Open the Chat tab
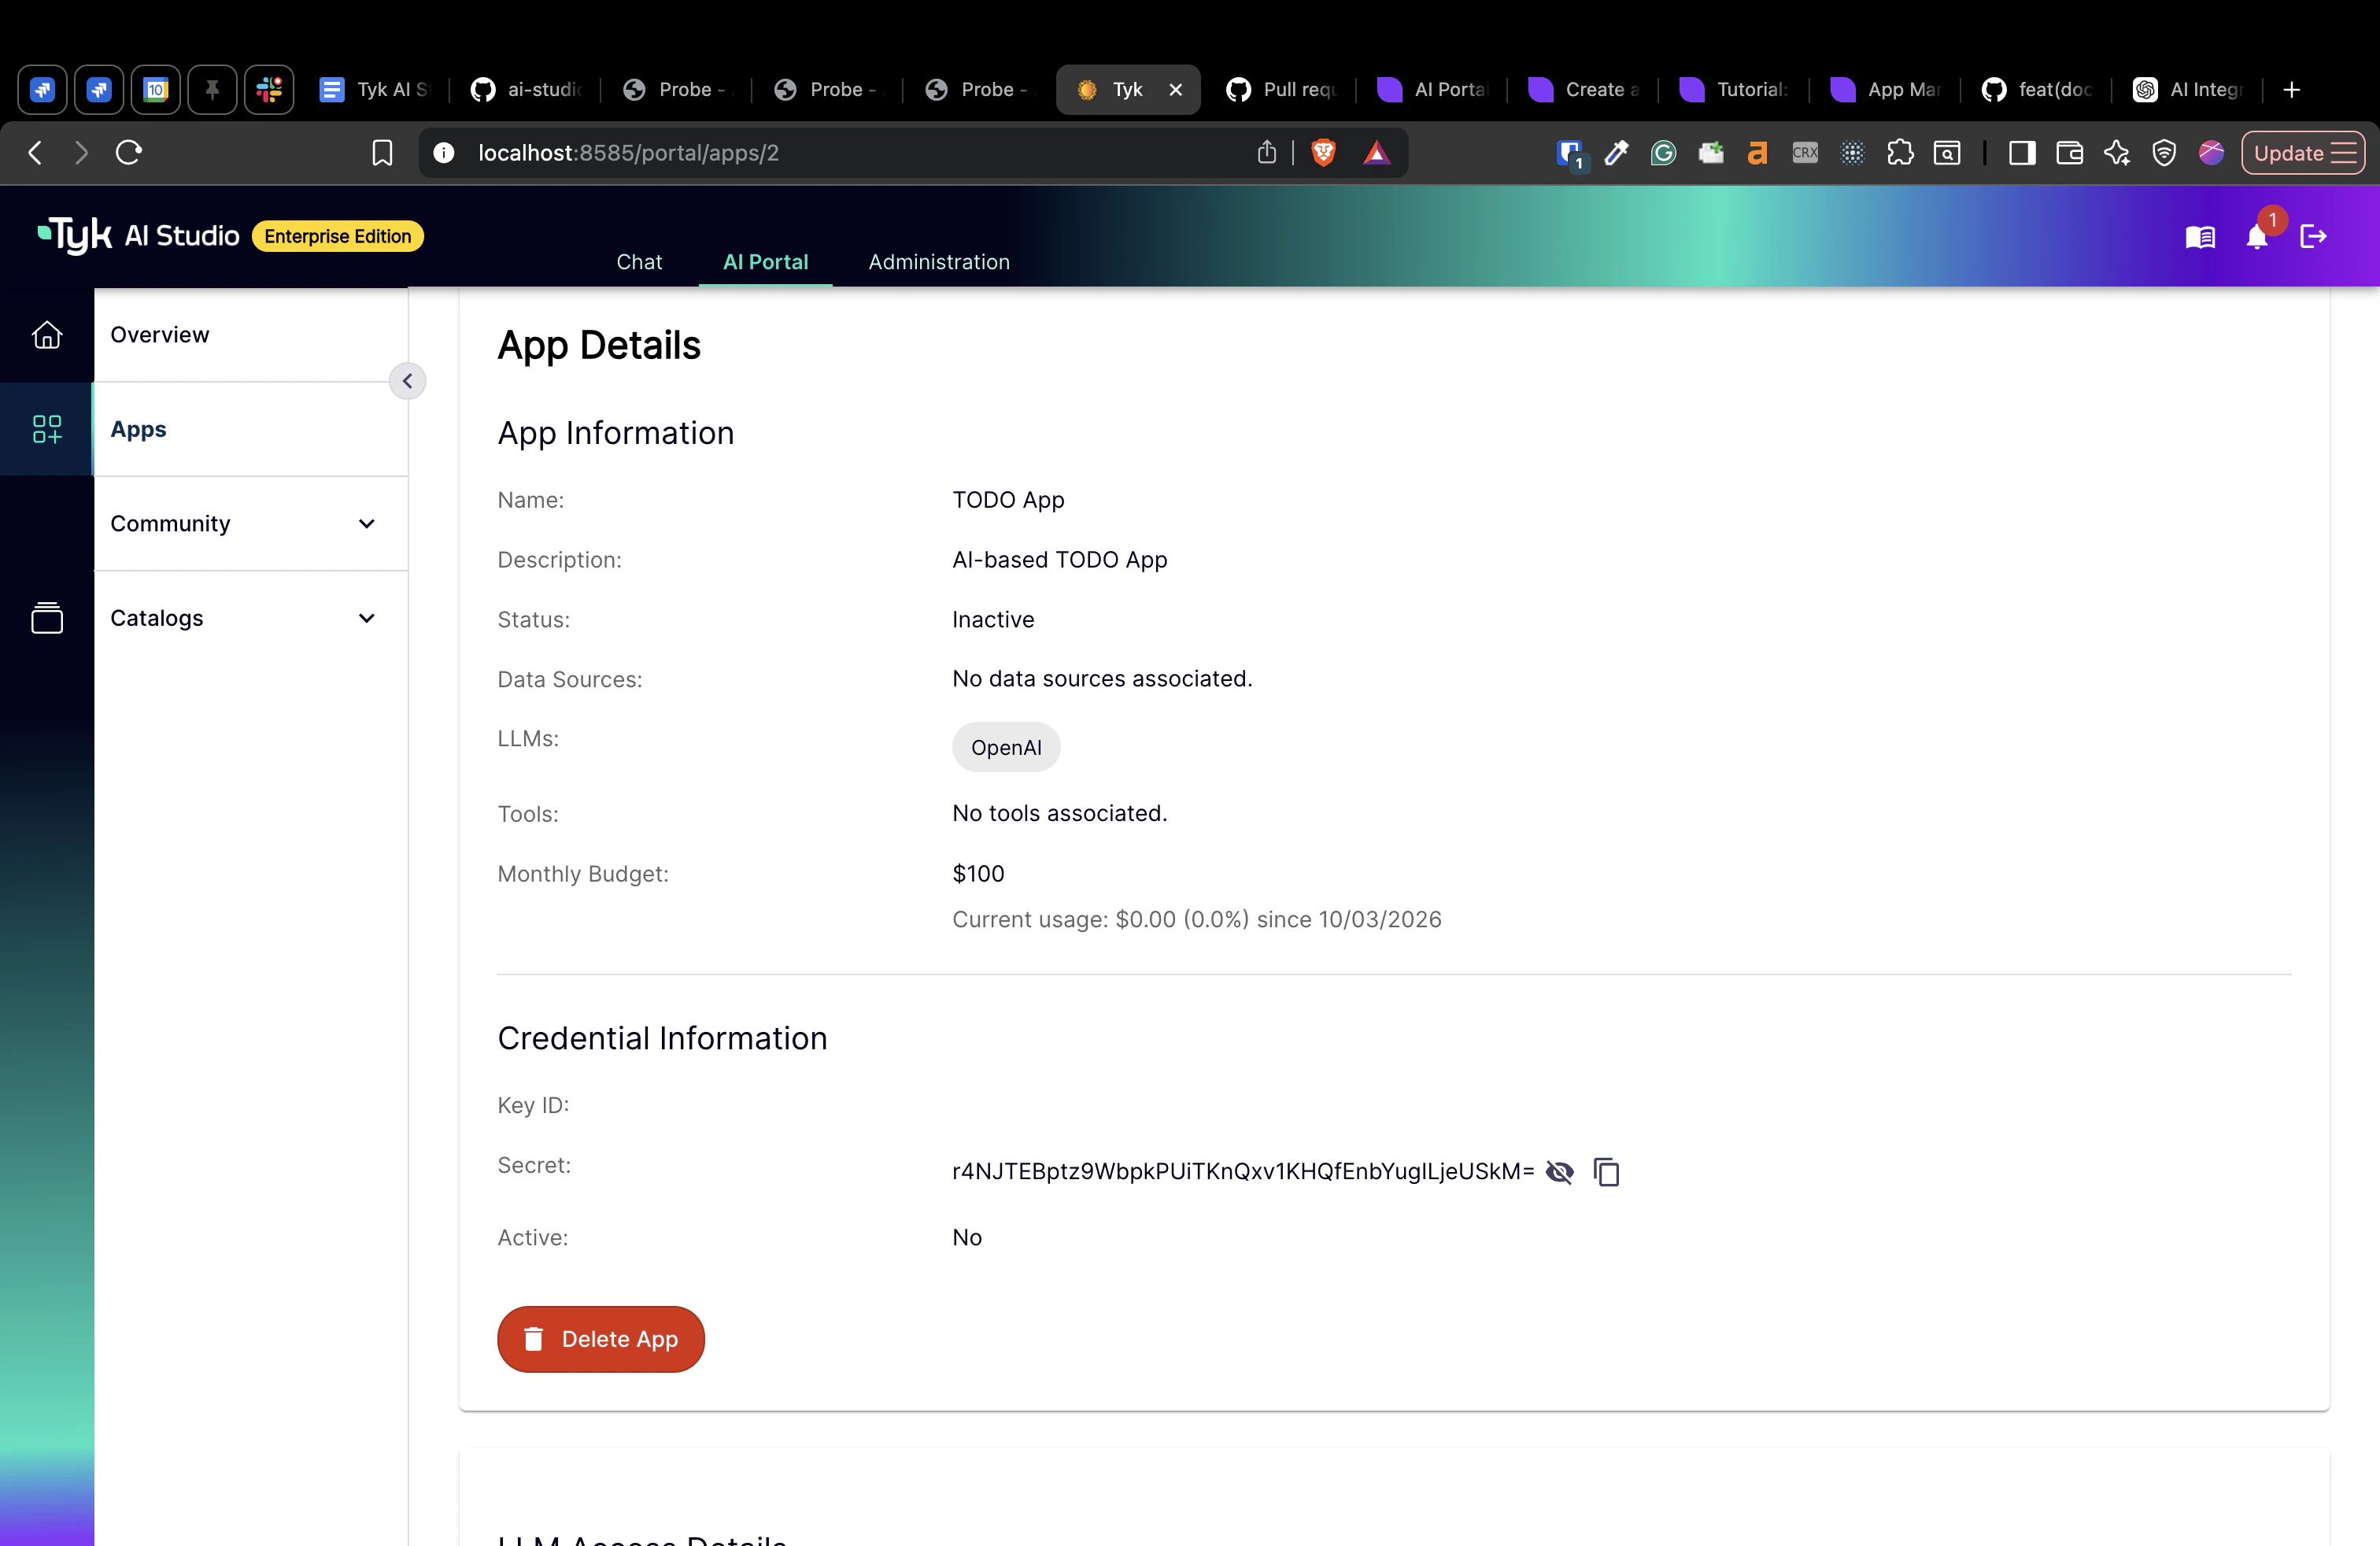2380x1546 pixels. coord(639,261)
